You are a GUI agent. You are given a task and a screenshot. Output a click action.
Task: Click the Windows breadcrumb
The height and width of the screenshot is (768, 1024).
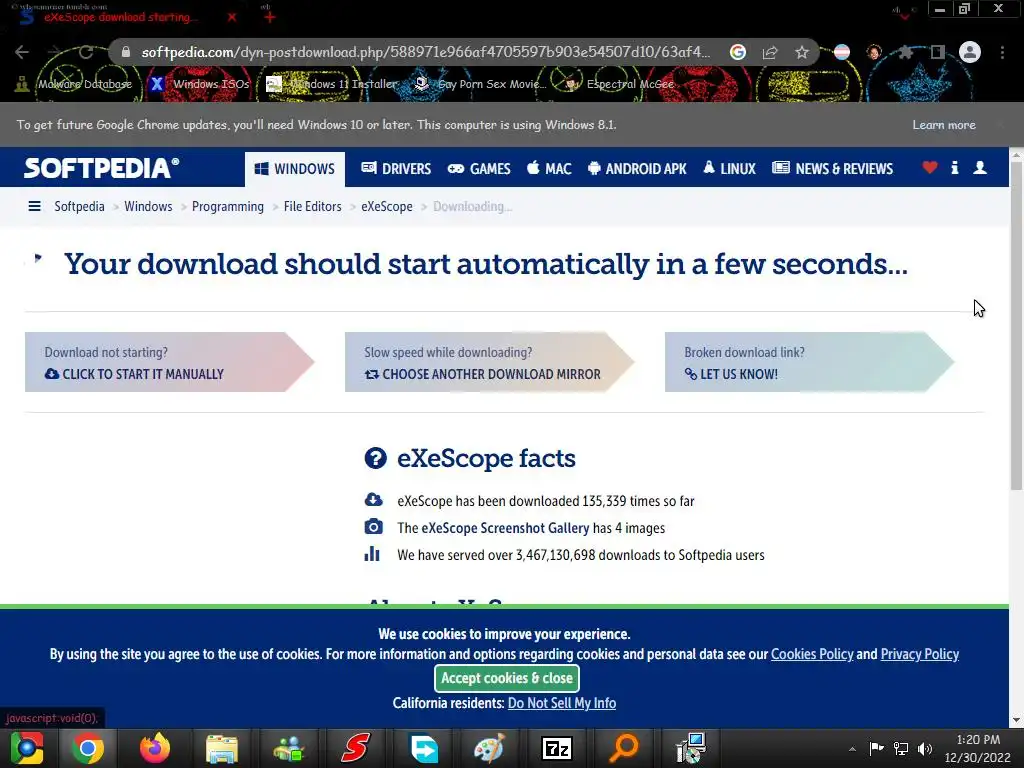tap(148, 206)
